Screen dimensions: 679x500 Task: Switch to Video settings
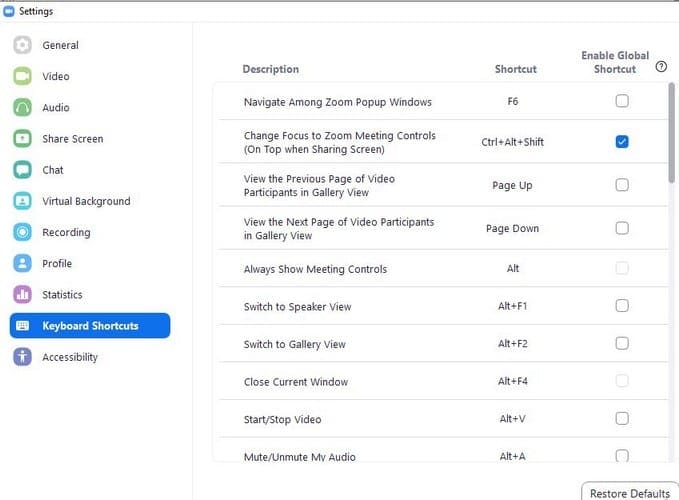pos(55,76)
